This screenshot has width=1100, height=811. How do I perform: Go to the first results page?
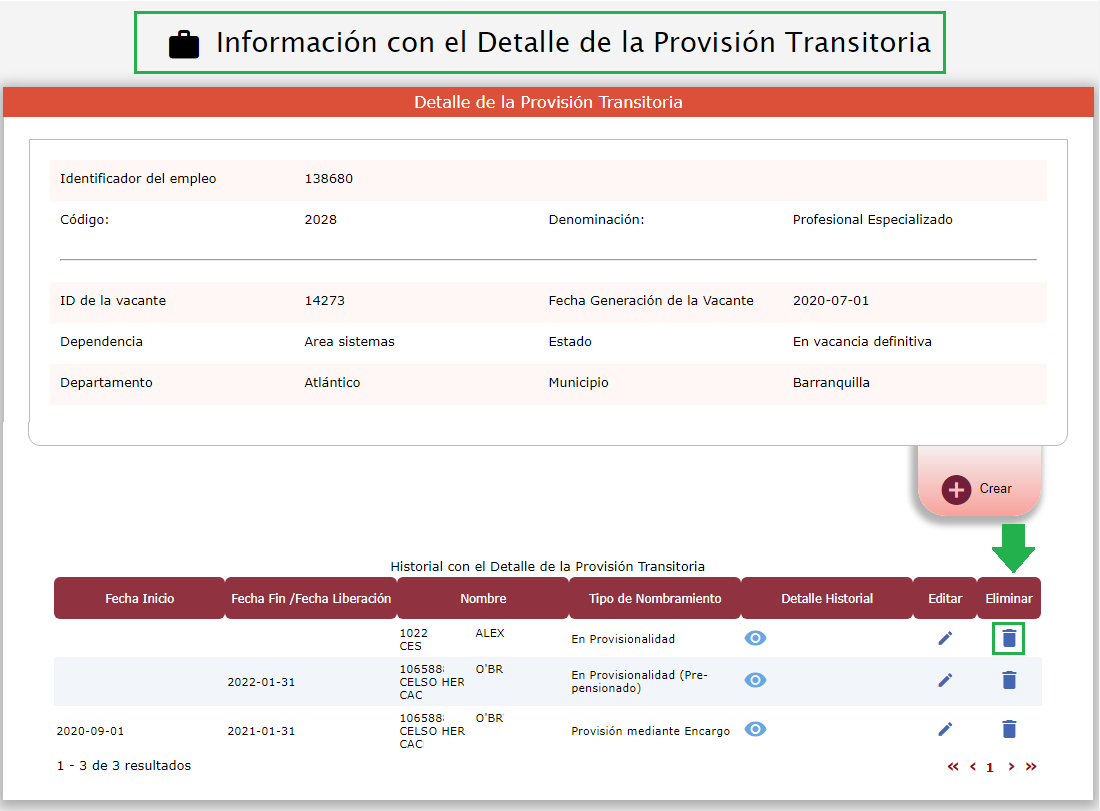(953, 767)
